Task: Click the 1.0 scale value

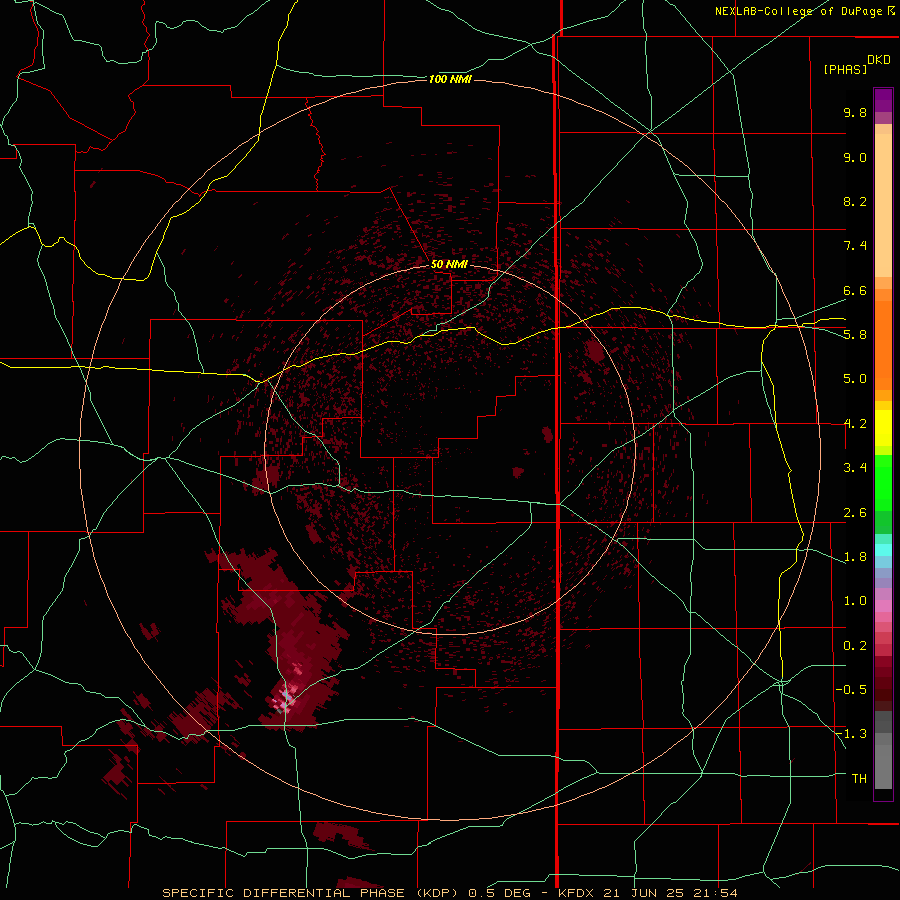Action: [x=855, y=601]
